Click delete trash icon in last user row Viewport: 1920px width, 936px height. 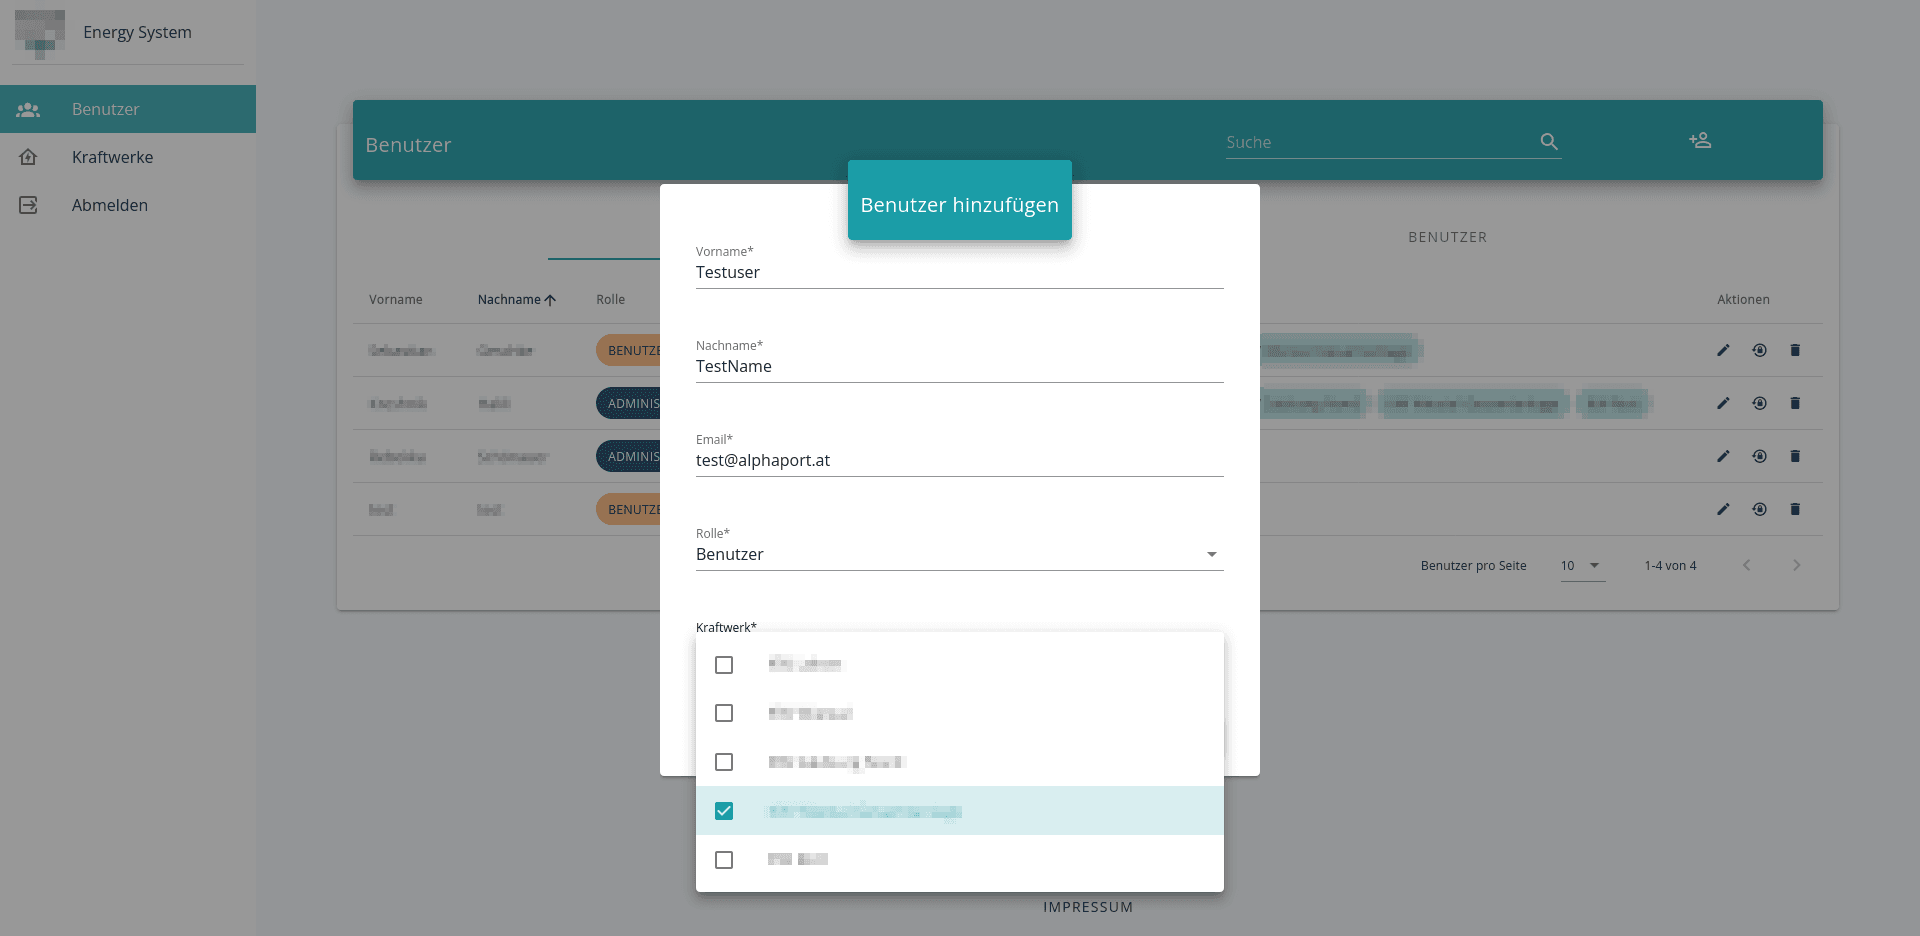tap(1795, 509)
